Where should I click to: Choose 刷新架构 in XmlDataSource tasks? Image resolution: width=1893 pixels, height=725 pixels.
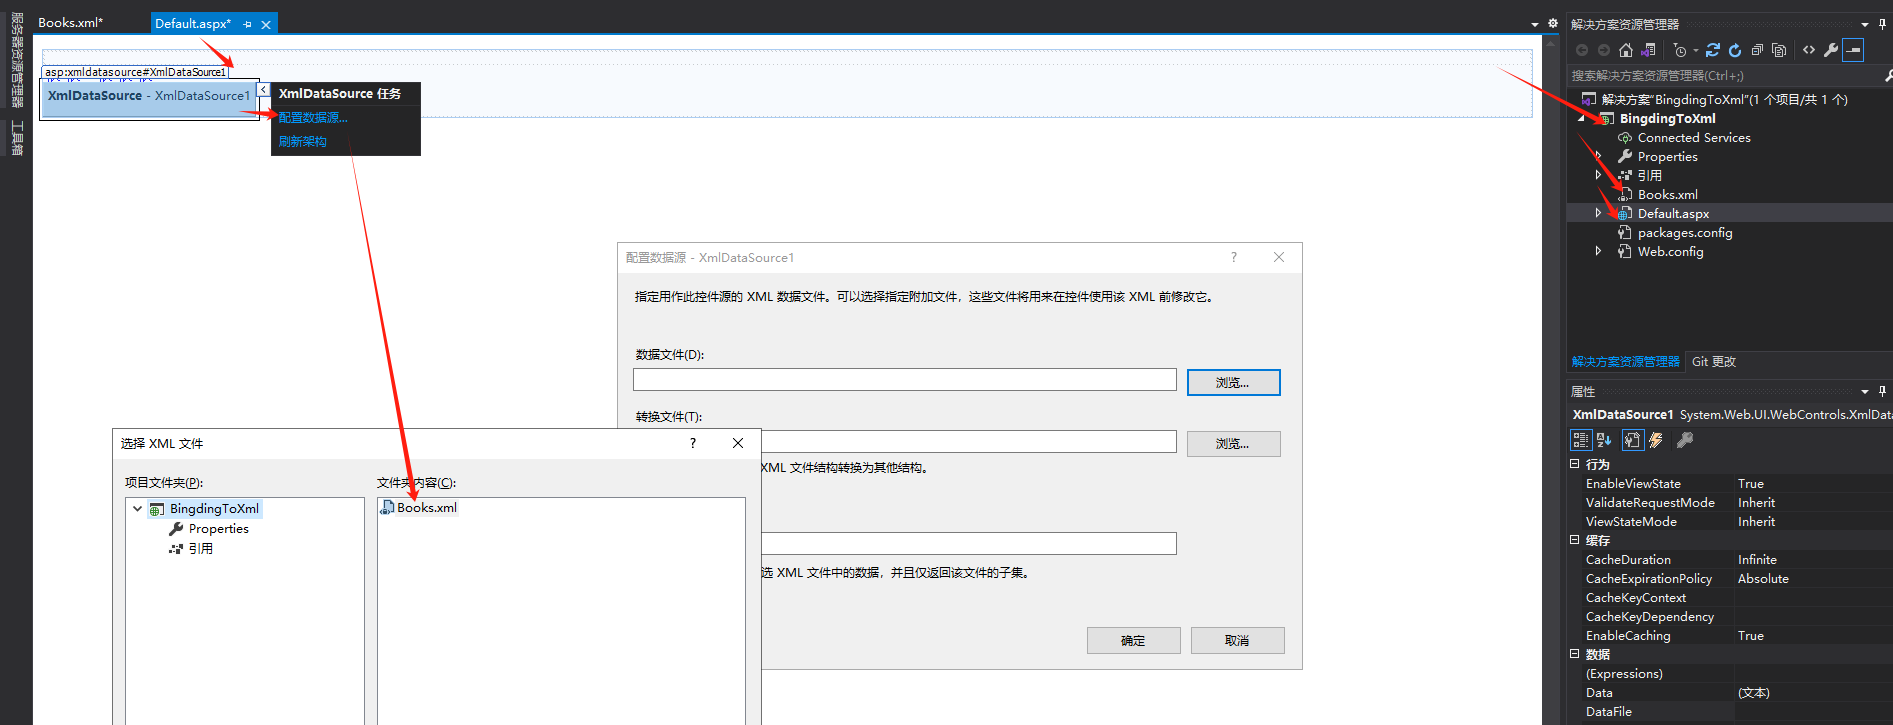(303, 142)
